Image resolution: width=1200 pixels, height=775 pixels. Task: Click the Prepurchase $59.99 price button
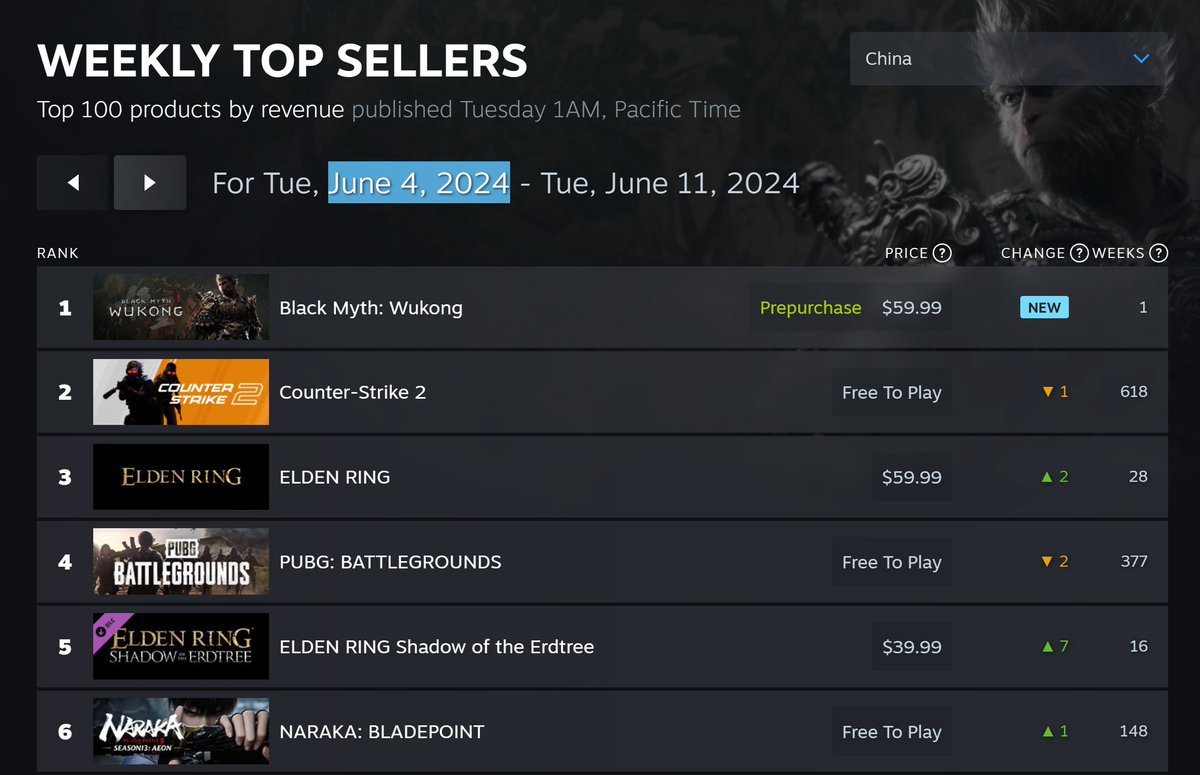point(851,307)
